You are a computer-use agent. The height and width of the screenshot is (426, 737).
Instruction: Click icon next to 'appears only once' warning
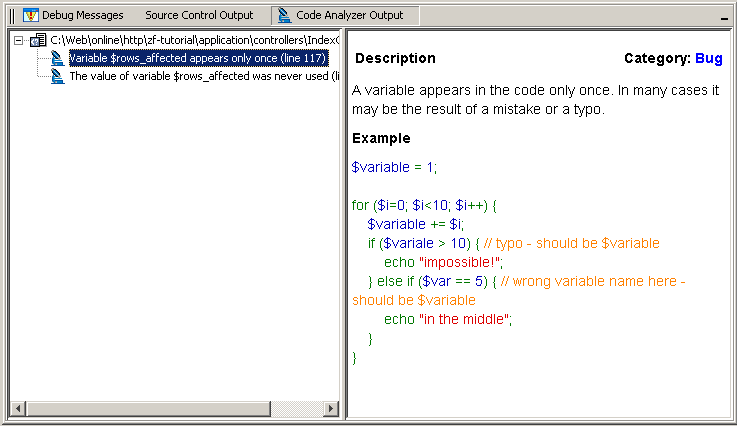58,58
